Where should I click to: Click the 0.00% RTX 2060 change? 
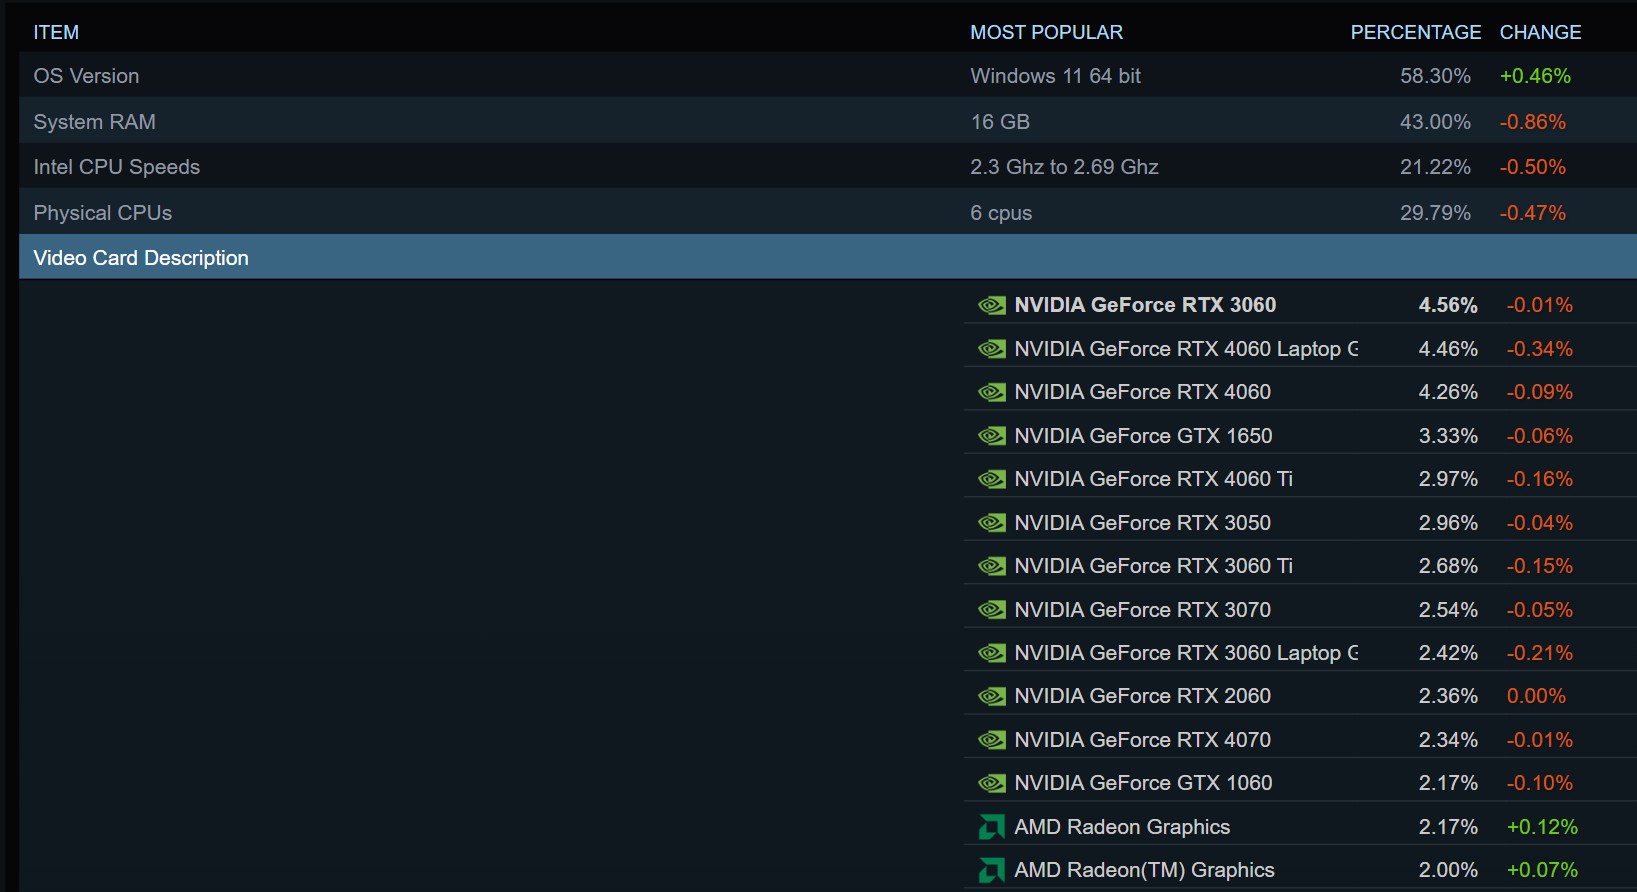click(x=1536, y=696)
